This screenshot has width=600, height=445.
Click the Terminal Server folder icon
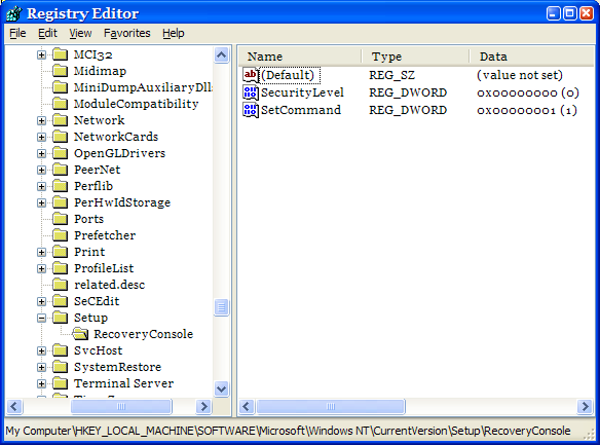click(x=60, y=383)
